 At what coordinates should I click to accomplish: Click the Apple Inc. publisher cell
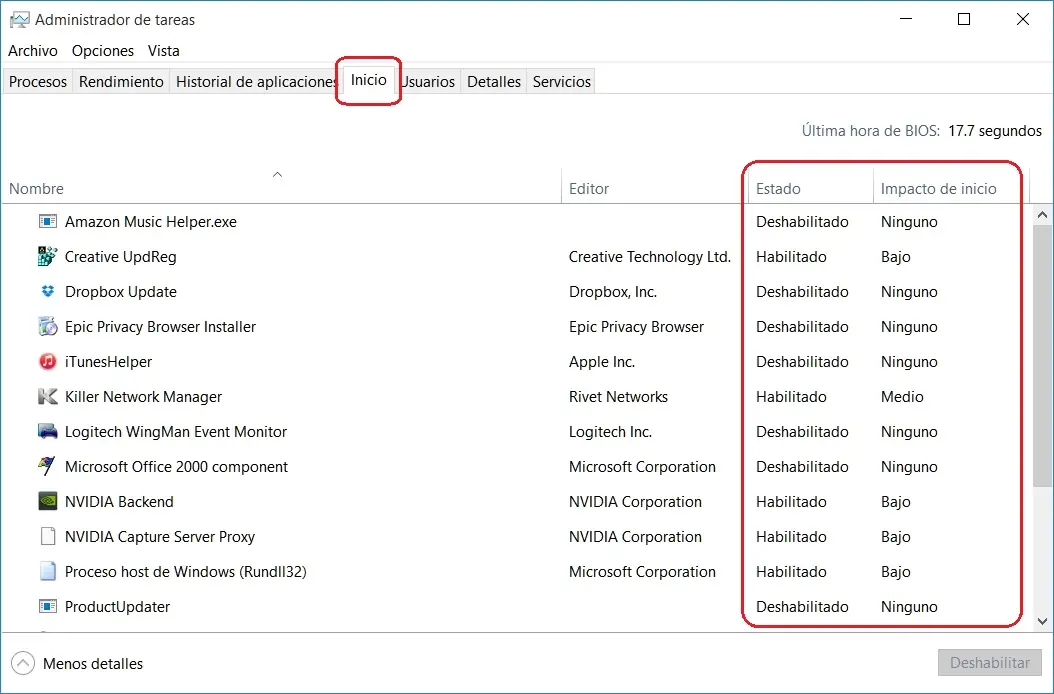pyautogui.click(x=602, y=362)
